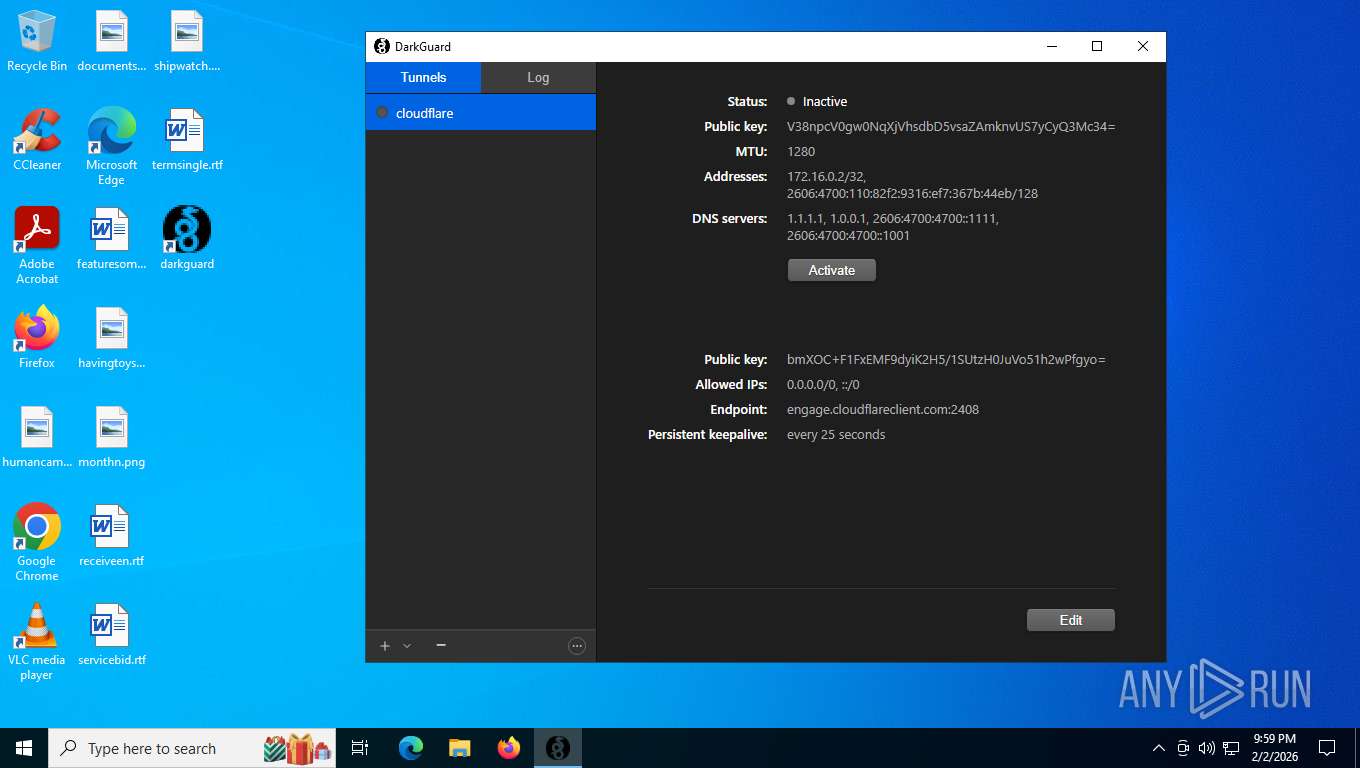Click the DarkGuard title bar logo icon
Viewport: 1360px width, 768px height.
(382, 46)
